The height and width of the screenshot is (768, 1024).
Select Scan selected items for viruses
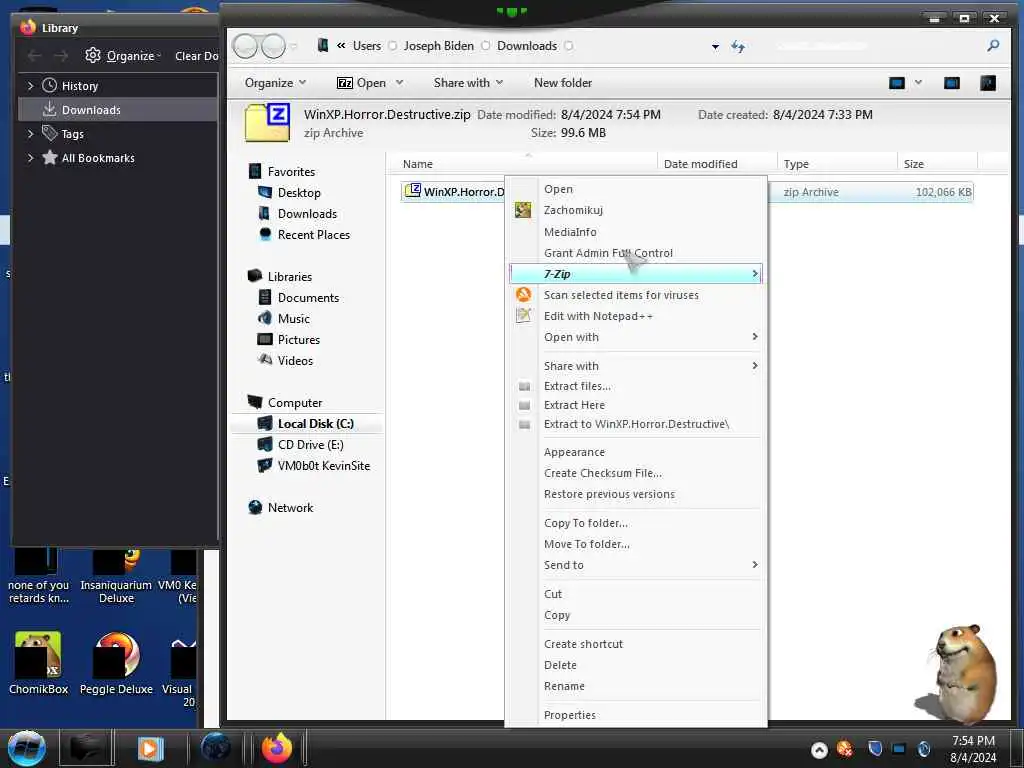[x=621, y=295]
